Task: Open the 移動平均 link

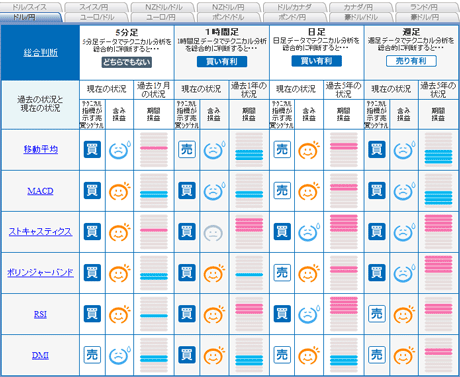Action: tap(41, 149)
